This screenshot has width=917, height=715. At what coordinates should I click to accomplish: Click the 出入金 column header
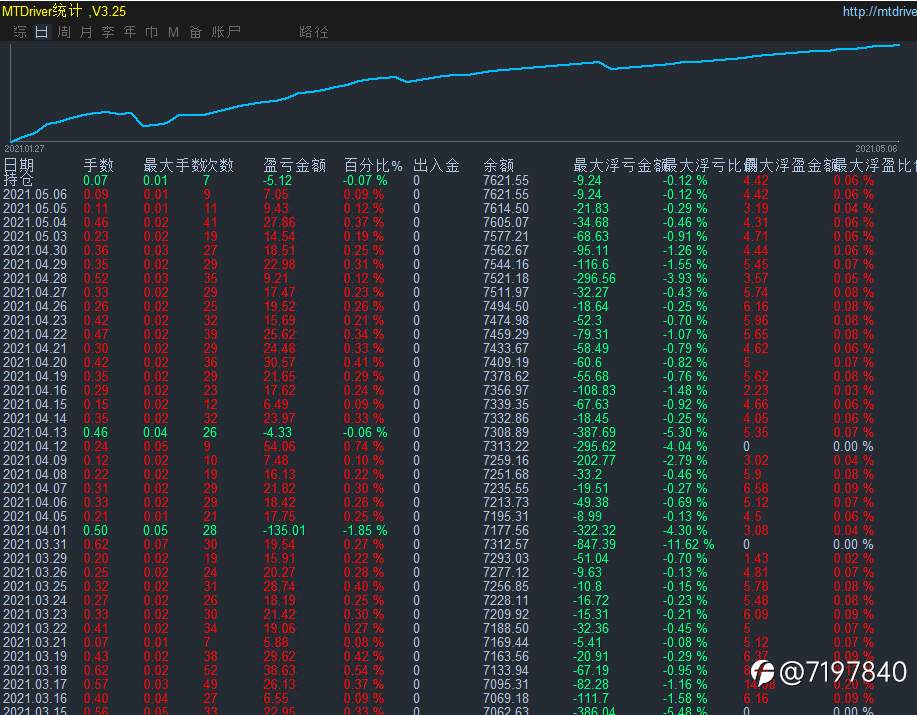436,165
